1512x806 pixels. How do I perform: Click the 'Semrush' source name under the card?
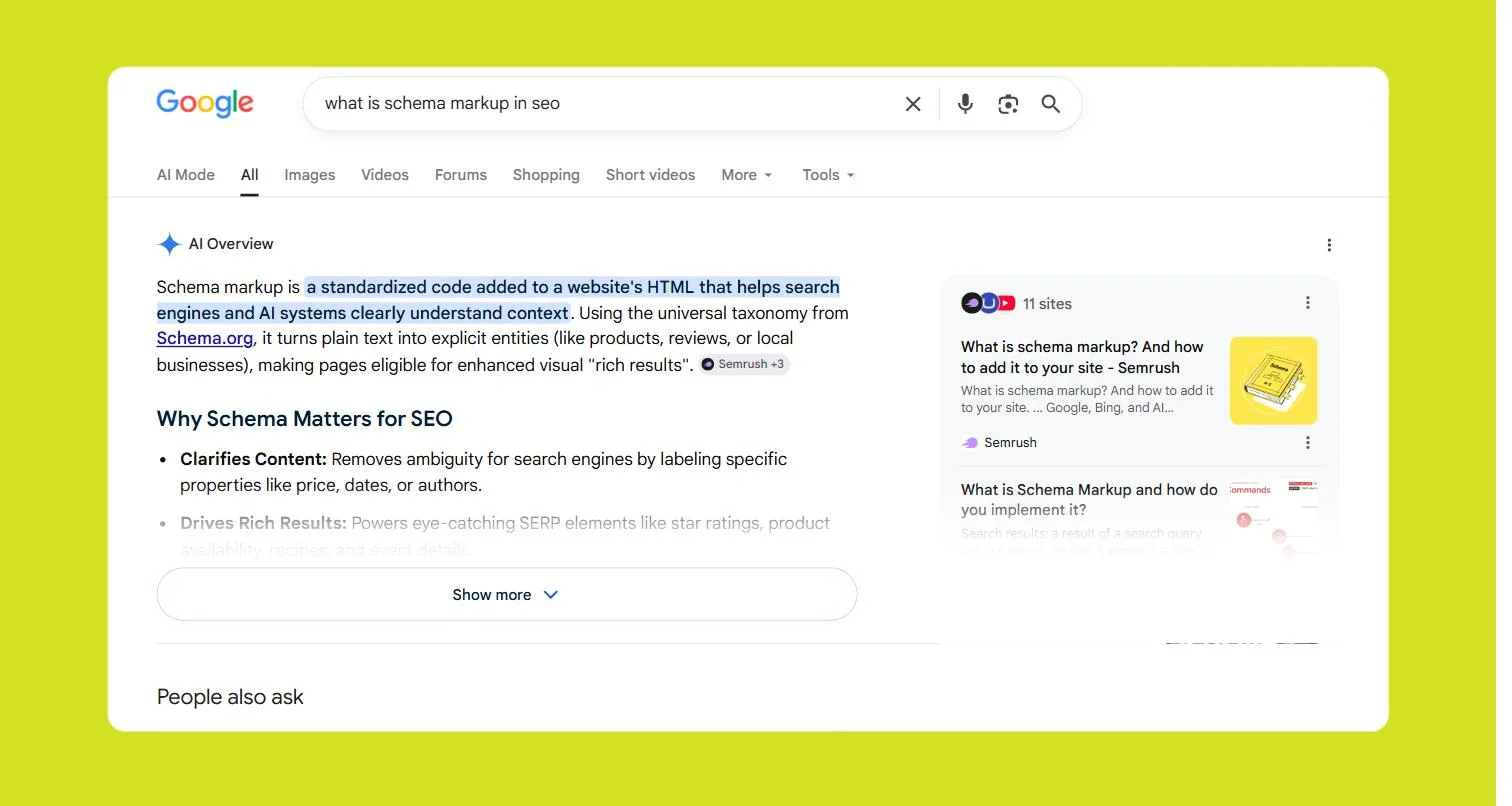1010,443
